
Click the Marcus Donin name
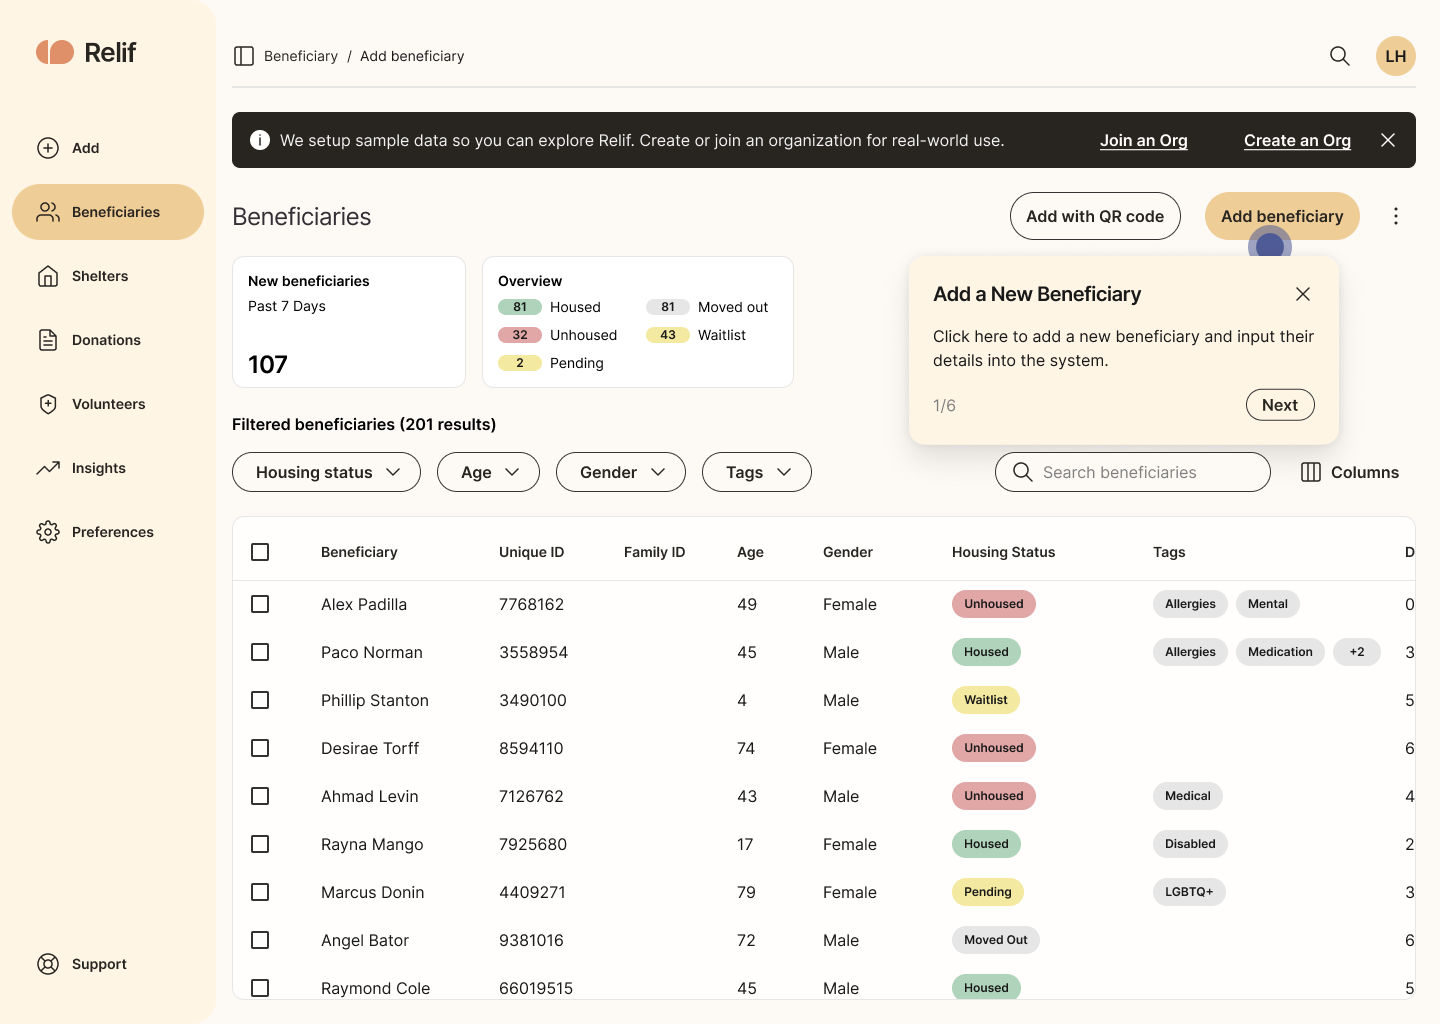(372, 892)
